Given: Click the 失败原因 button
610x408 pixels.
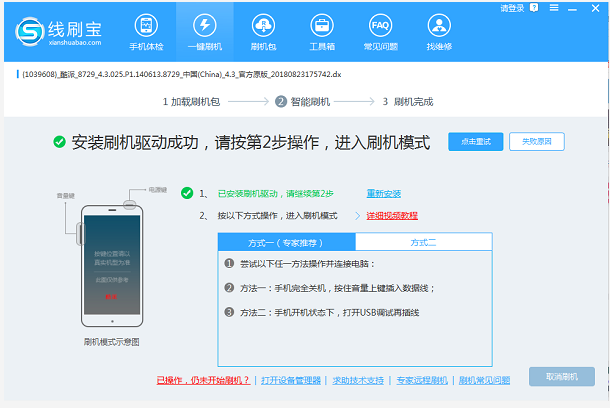Looking at the screenshot, I should tap(536, 141).
